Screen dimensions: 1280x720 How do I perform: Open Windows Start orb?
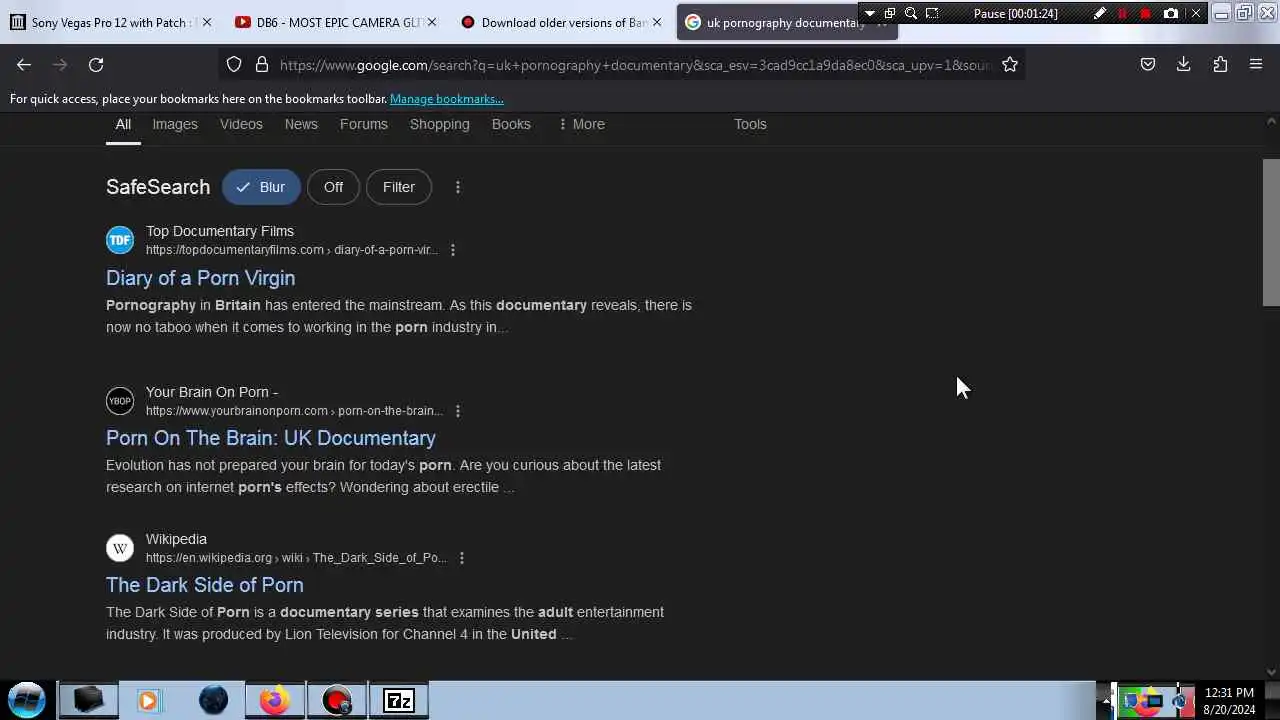point(27,700)
